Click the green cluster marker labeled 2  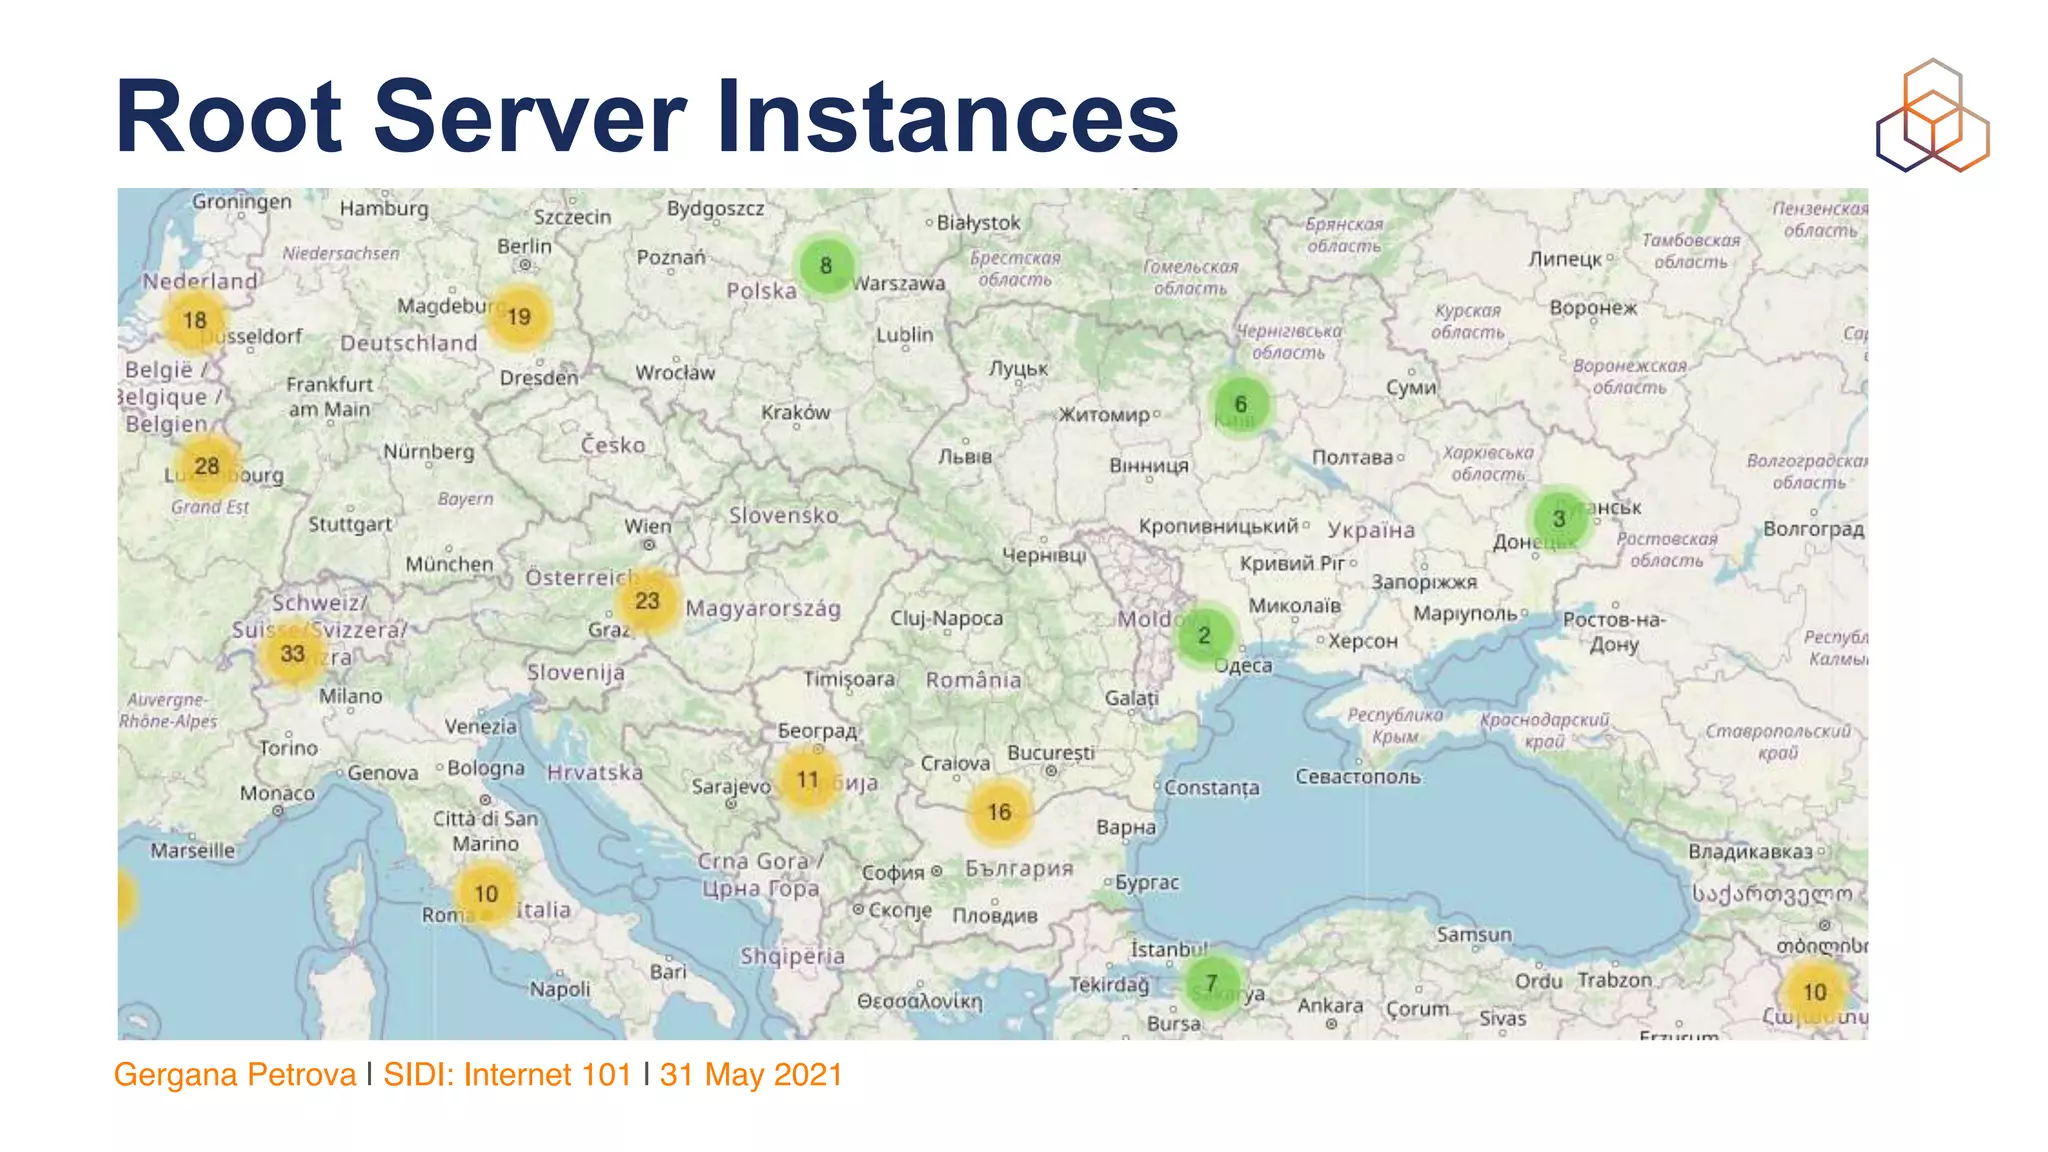point(1204,635)
